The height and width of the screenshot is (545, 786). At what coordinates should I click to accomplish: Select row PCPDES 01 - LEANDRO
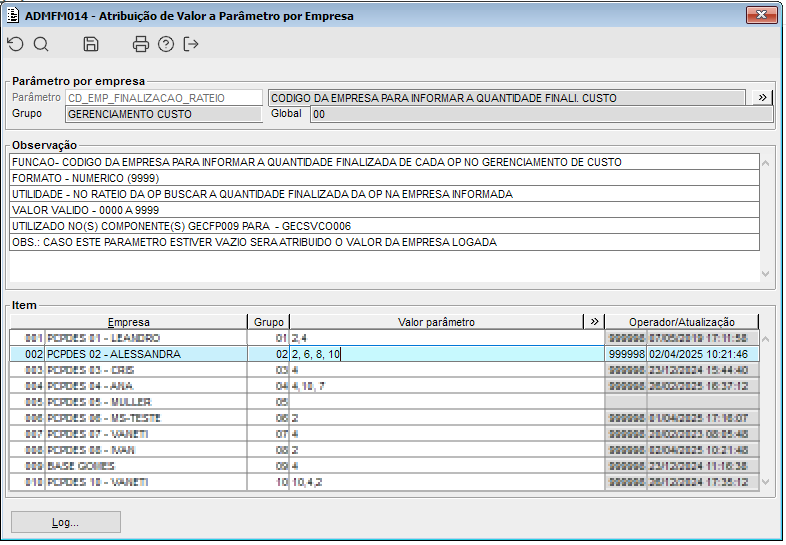[x=384, y=338]
